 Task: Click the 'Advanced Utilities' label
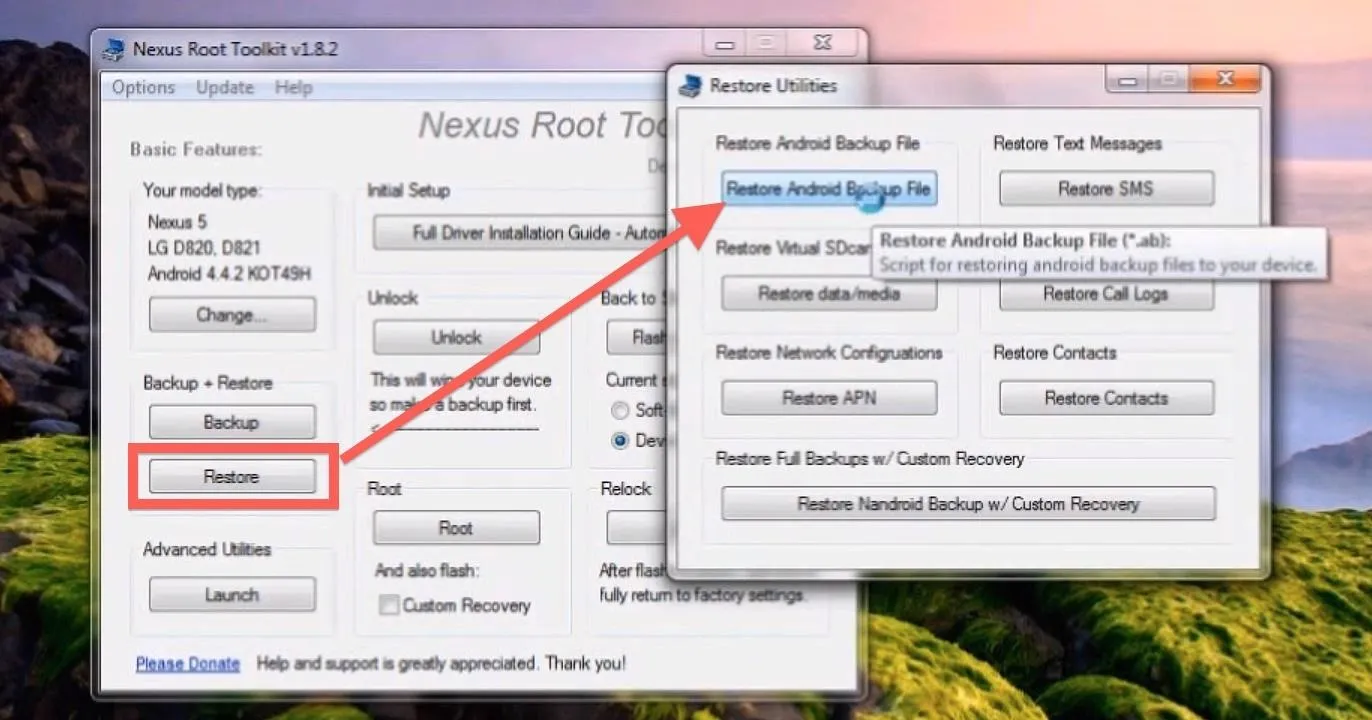pyautogui.click(x=207, y=549)
